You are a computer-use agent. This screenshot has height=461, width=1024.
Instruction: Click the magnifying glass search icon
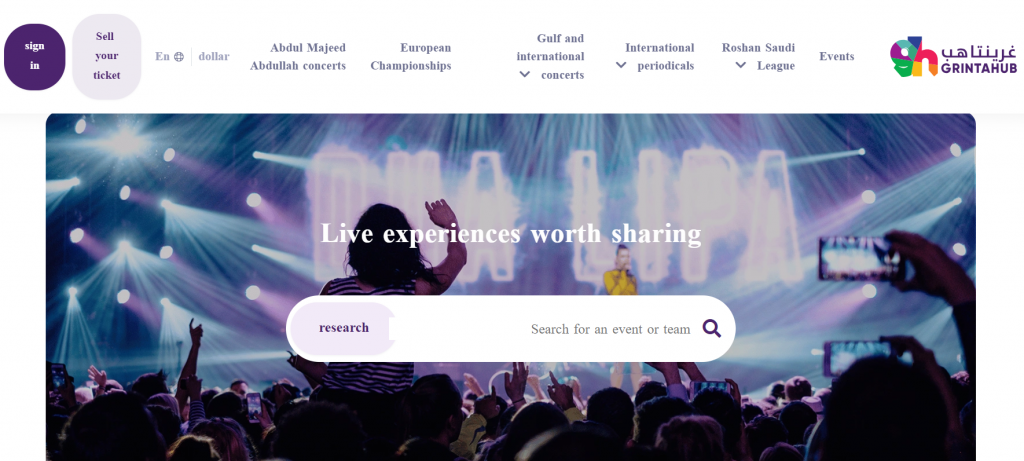[712, 328]
